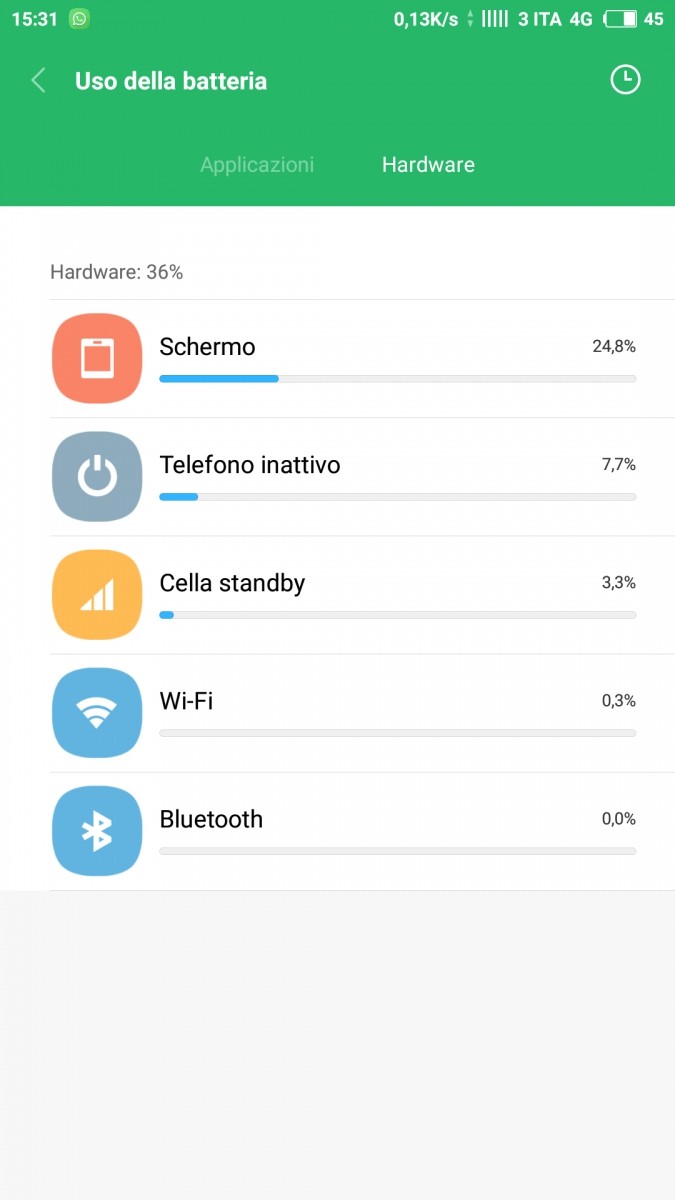Tap the Cella standby signal icon
The image size is (675, 1200).
[97, 594]
